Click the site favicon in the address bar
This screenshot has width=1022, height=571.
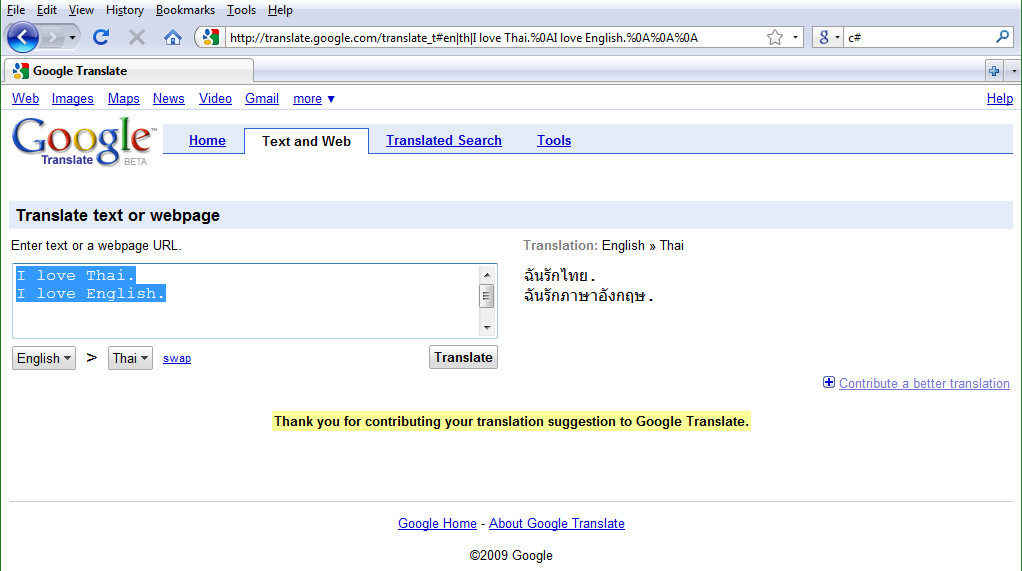click(211, 37)
